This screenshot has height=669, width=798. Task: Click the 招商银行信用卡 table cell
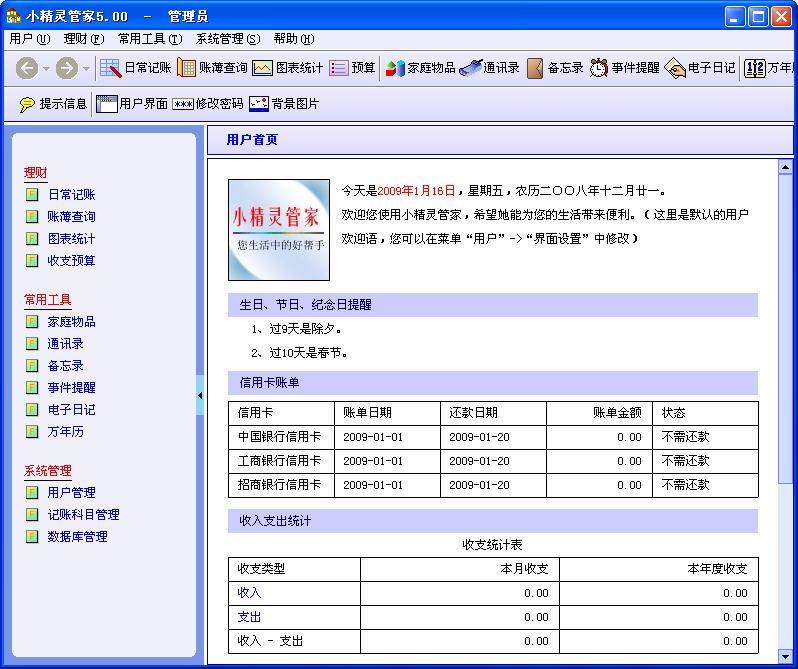[x=281, y=485]
